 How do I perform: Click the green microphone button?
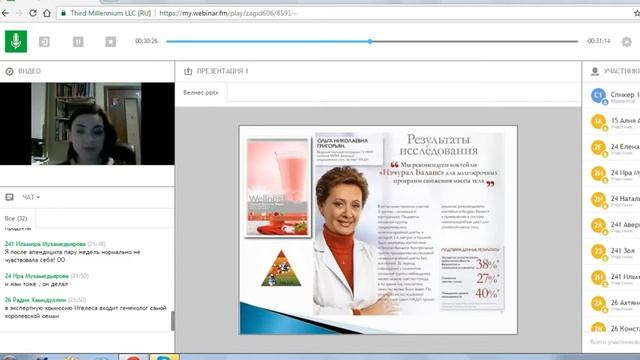[16, 41]
